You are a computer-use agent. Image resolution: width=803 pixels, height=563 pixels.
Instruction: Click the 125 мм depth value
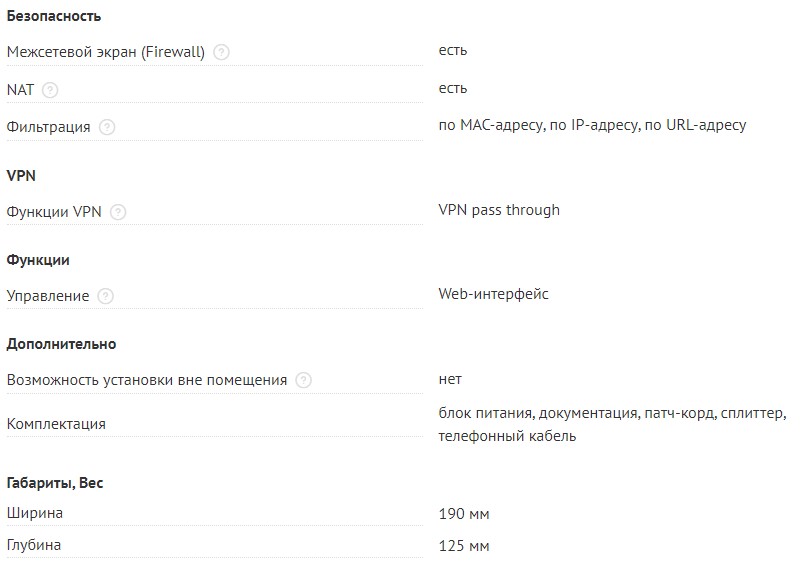click(x=464, y=546)
